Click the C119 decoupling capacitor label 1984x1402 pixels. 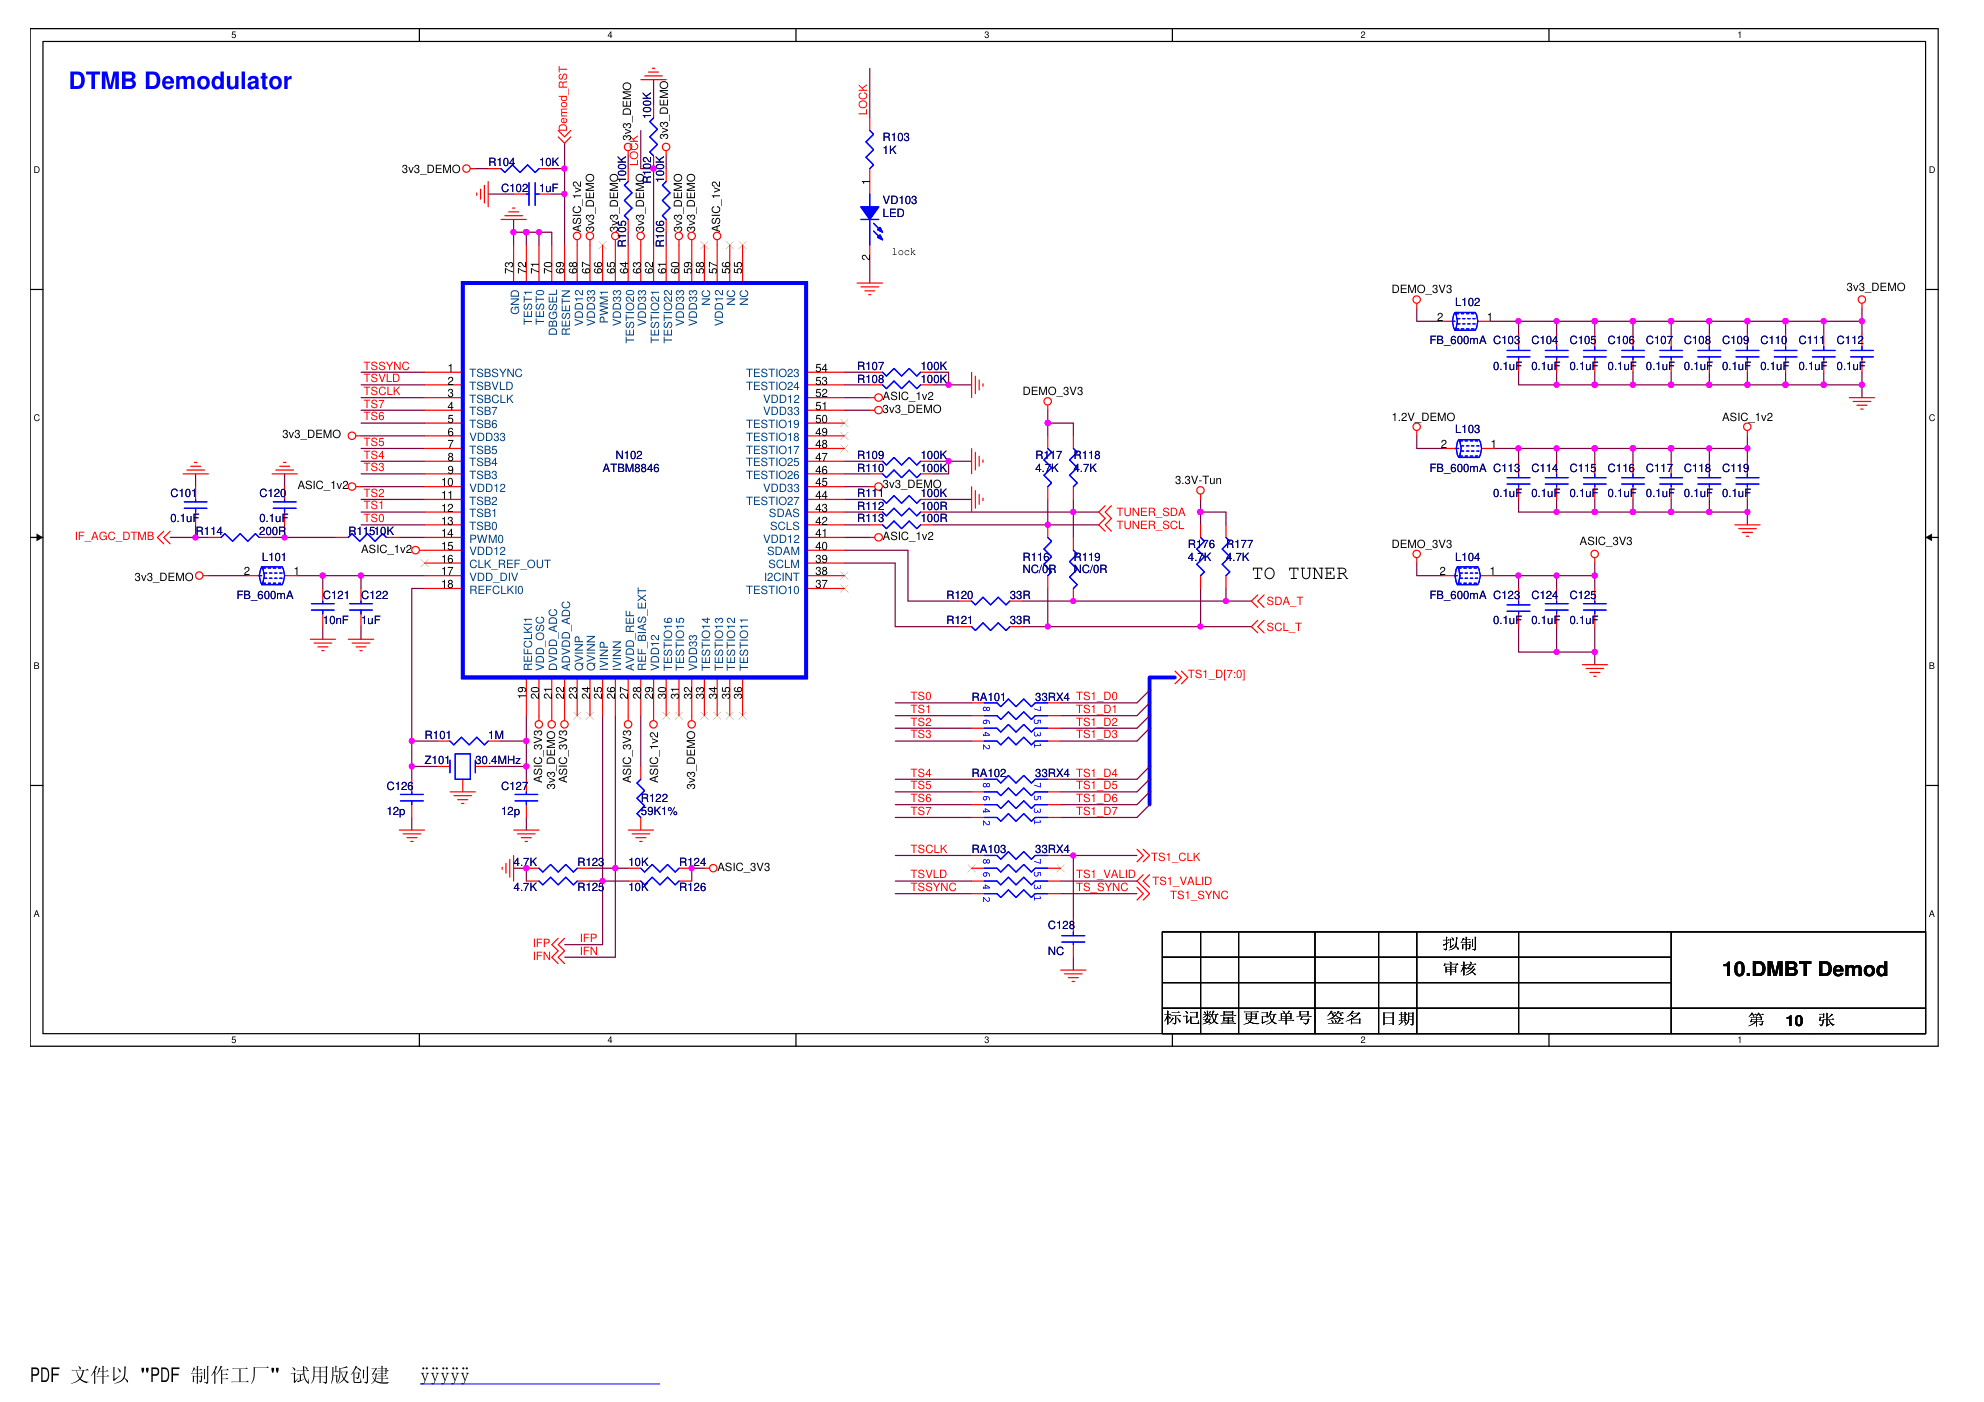(x=1735, y=468)
